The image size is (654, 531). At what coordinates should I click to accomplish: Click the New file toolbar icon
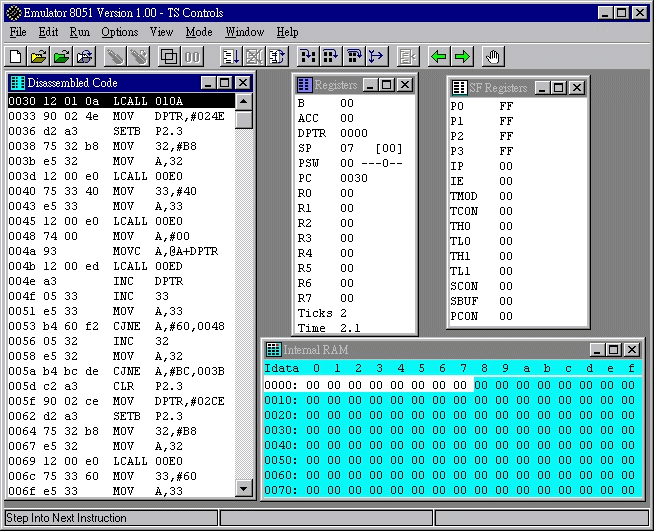(x=15, y=56)
